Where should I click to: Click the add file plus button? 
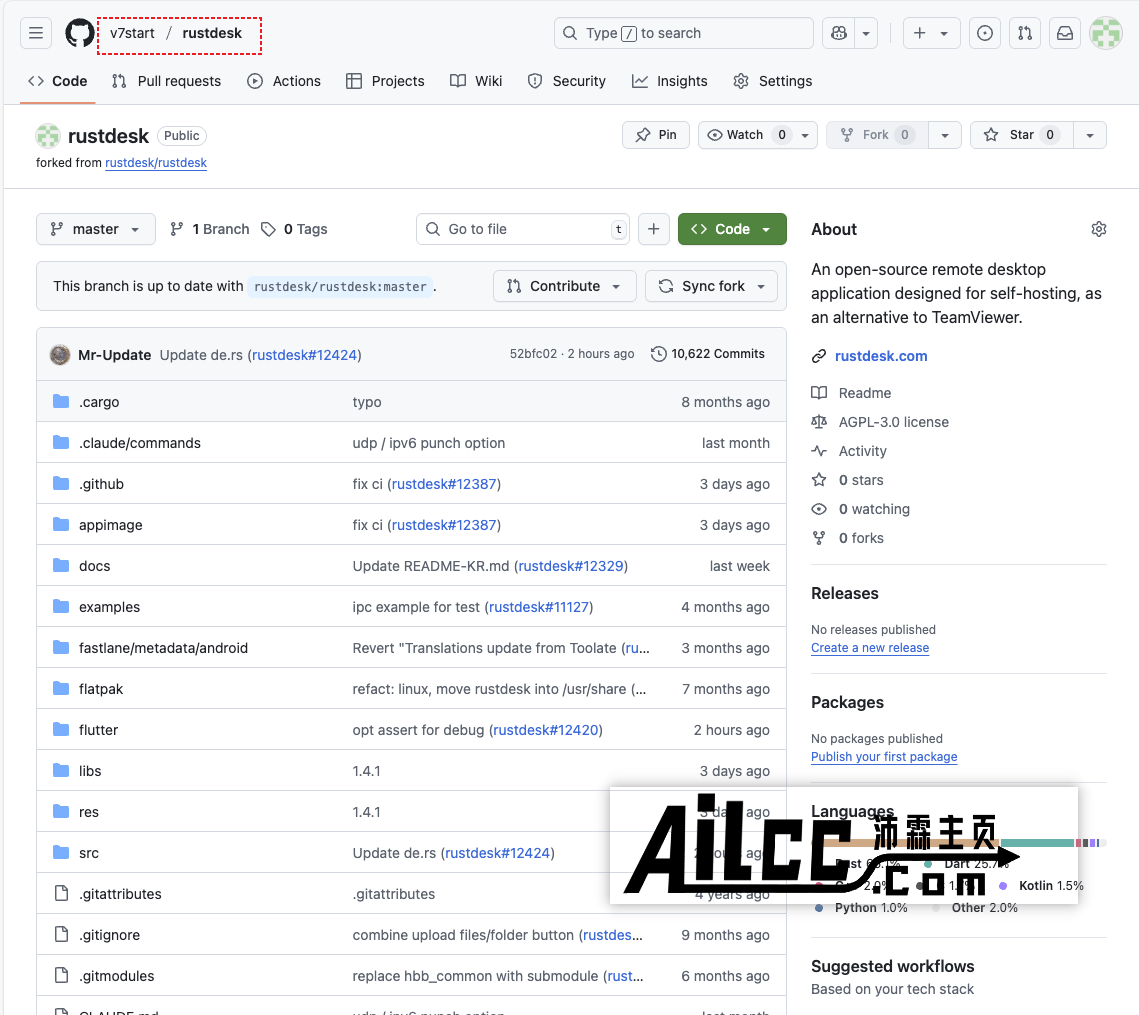point(654,229)
